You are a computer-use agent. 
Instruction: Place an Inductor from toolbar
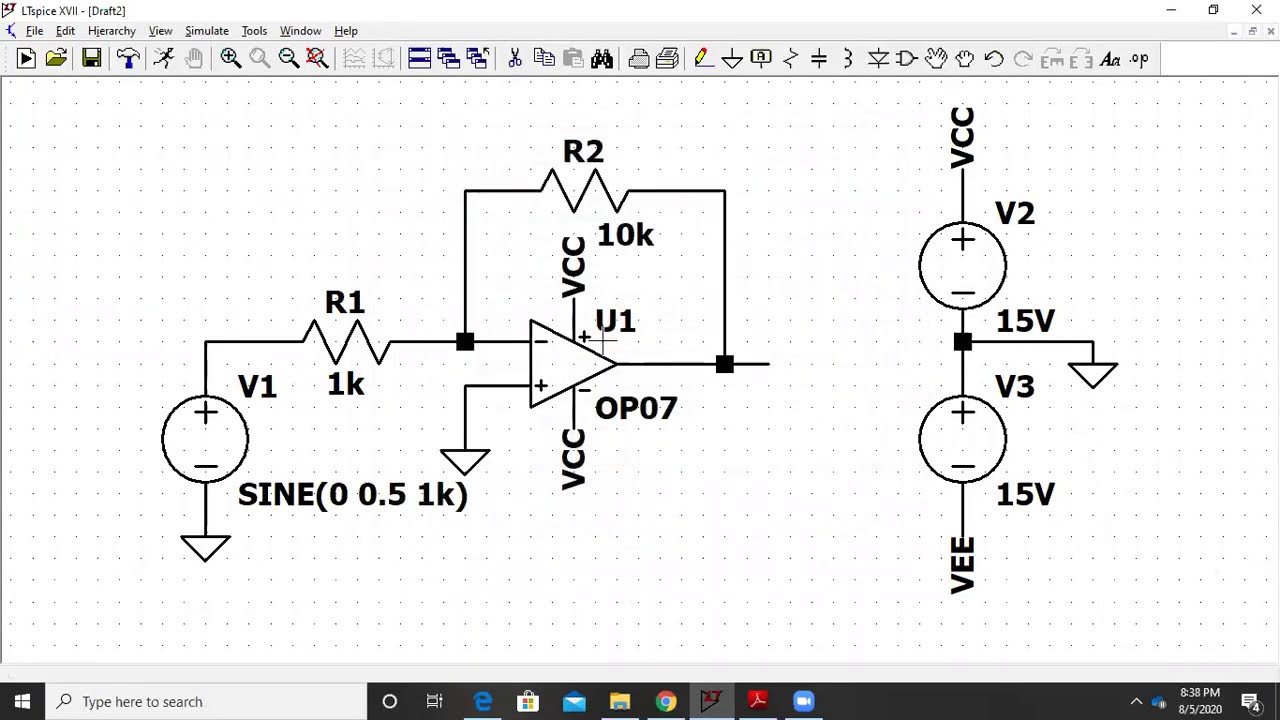848,59
